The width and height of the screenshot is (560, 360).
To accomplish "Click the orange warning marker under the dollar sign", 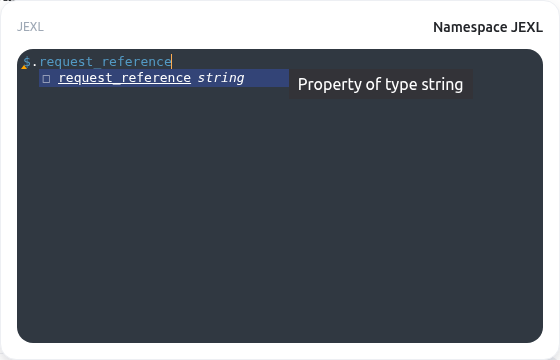I will click(x=24, y=67).
